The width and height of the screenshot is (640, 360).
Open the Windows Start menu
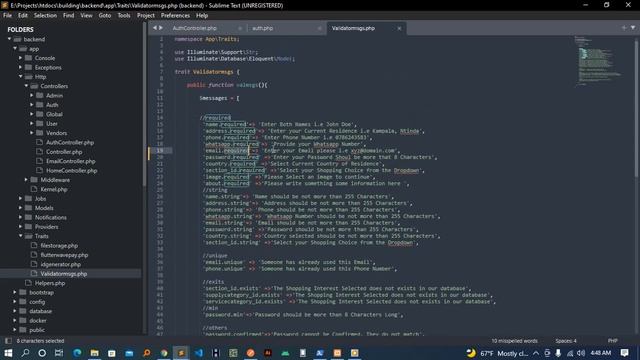click(x=8, y=353)
